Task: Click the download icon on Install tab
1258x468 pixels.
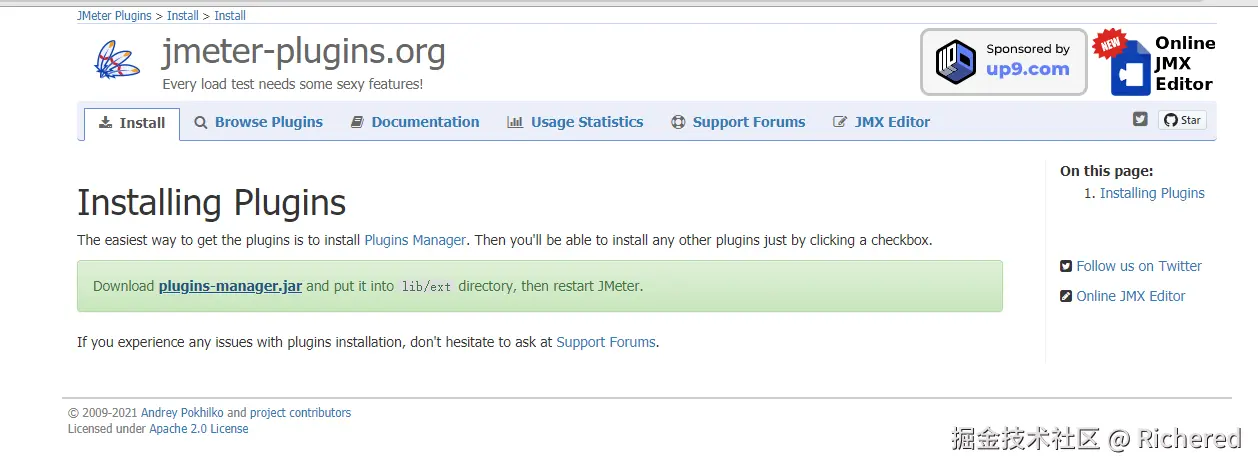Action: pyautogui.click(x=106, y=123)
